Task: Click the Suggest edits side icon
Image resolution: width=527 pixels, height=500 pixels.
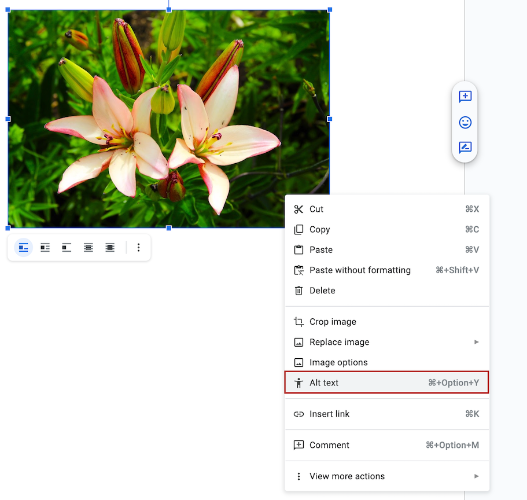Action: click(x=465, y=148)
